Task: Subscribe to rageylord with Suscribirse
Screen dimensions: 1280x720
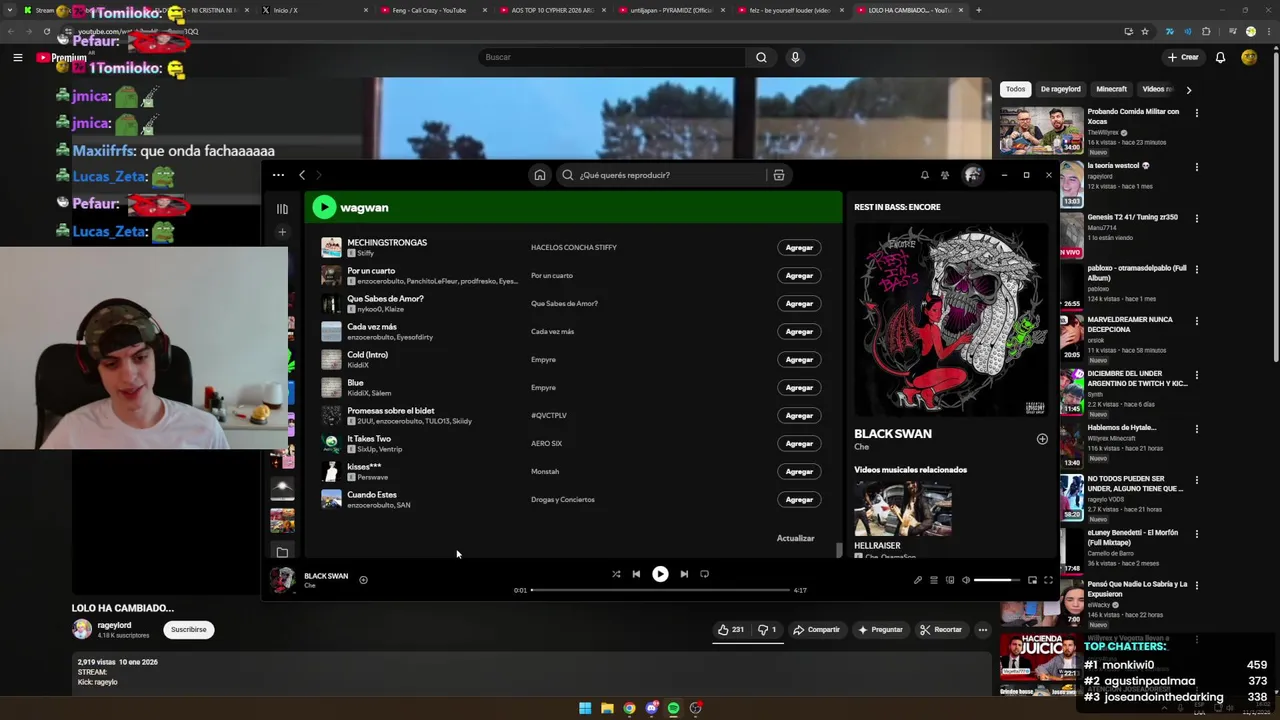Action: pyautogui.click(x=188, y=630)
